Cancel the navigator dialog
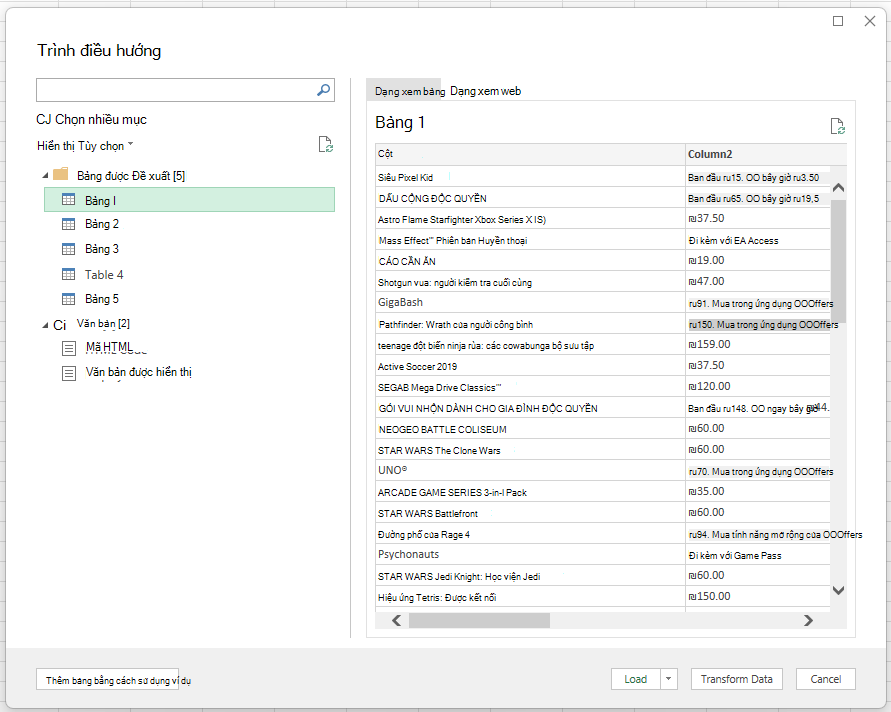Screen dimensions: 891x712 (x=826, y=679)
